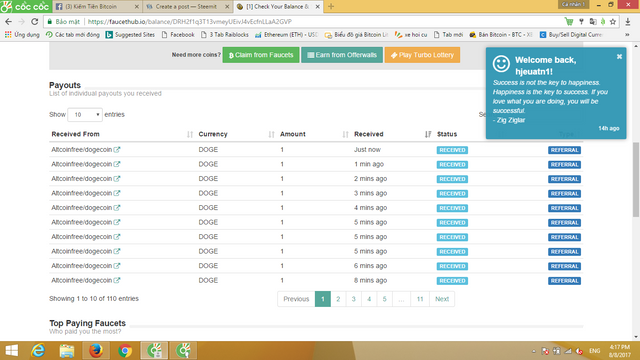Open taskbar clock showing 4:17 PM
The image size is (640, 360).
click(x=620, y=351)
